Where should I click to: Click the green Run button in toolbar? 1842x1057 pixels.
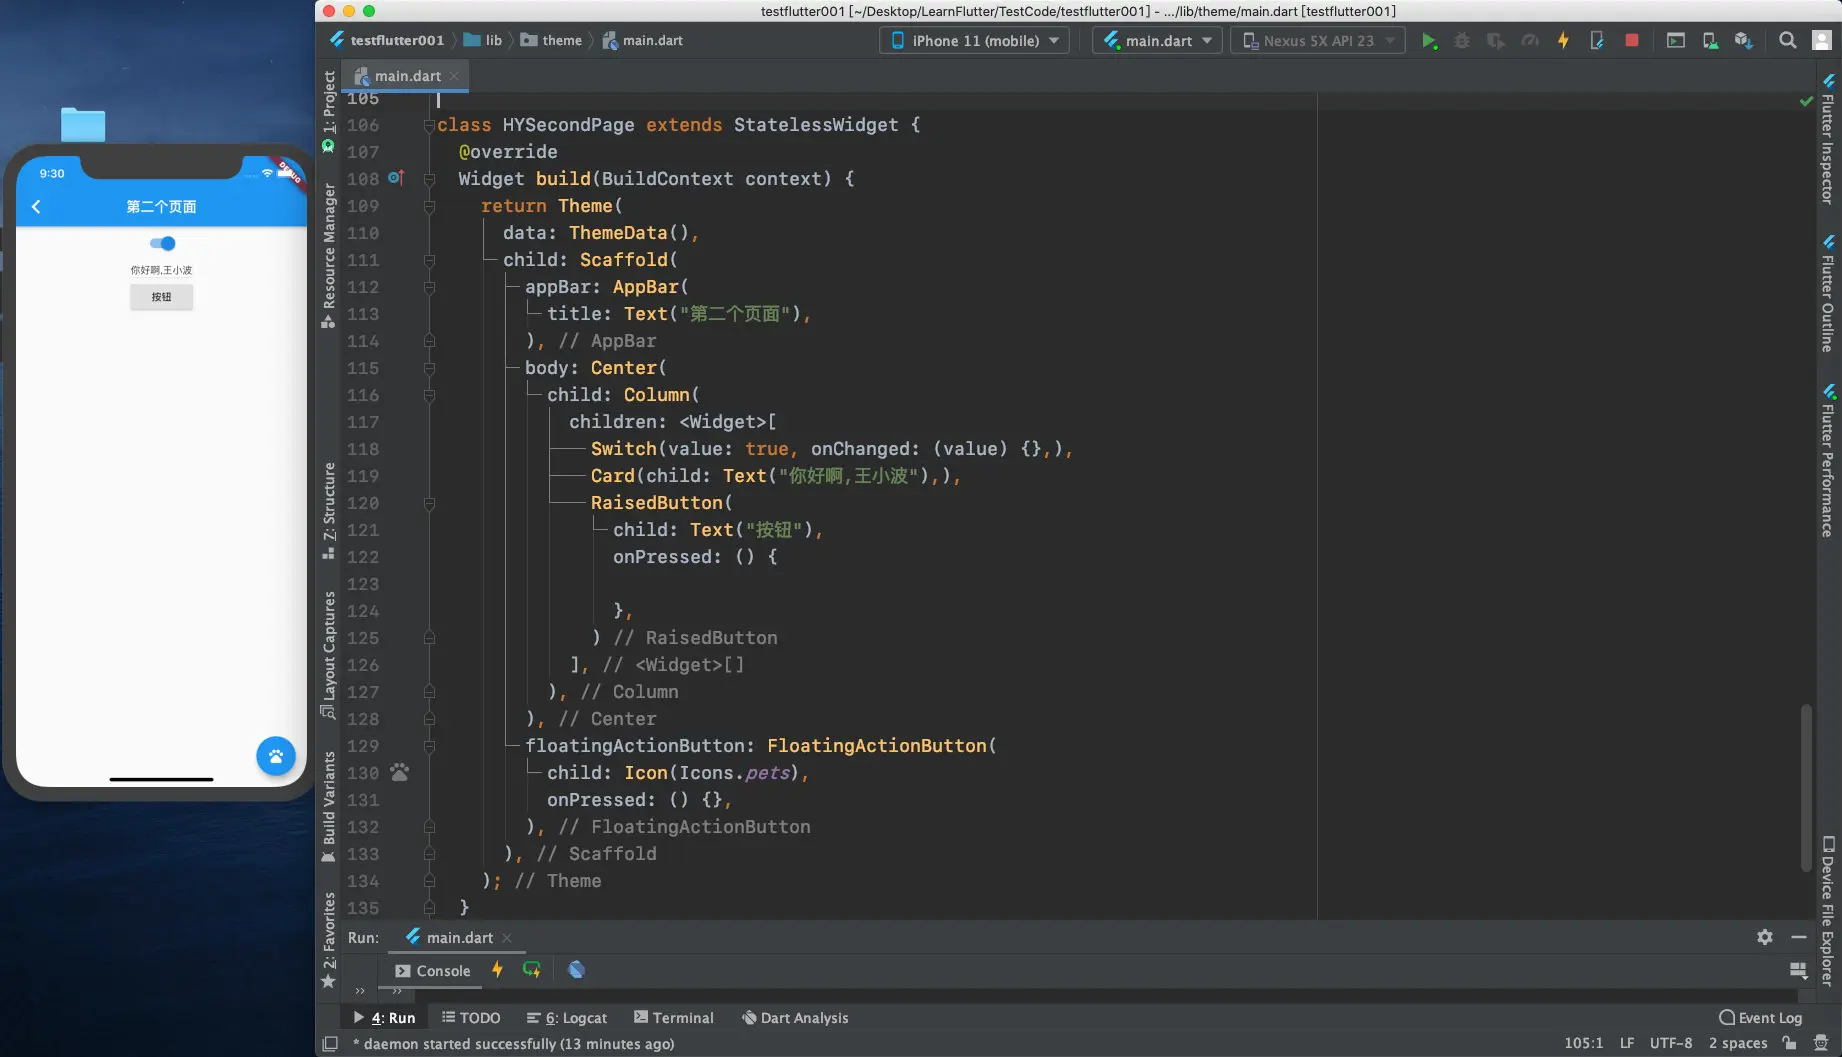1429,41
